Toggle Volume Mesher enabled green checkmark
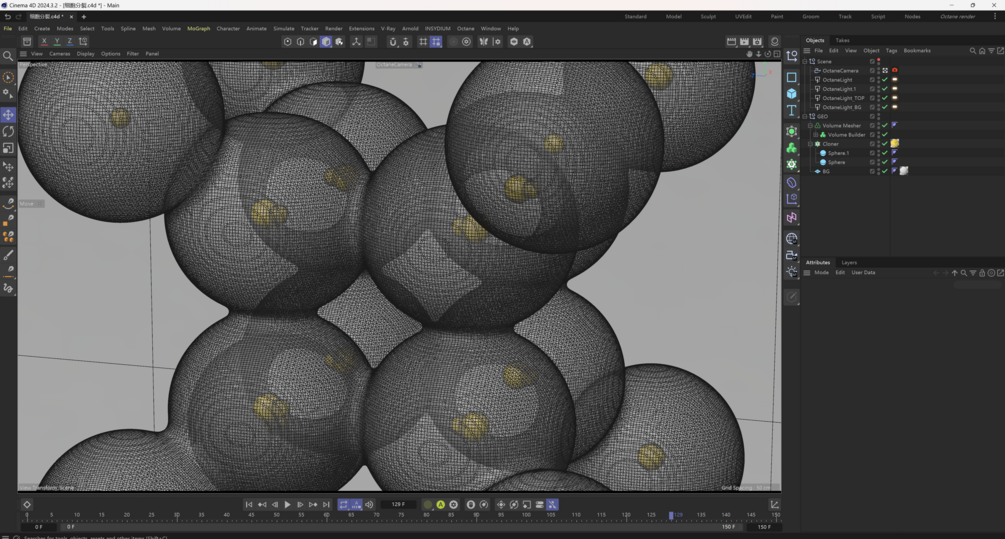The image size is (1005, 539). pyautogui.click(x=885, y=126)
